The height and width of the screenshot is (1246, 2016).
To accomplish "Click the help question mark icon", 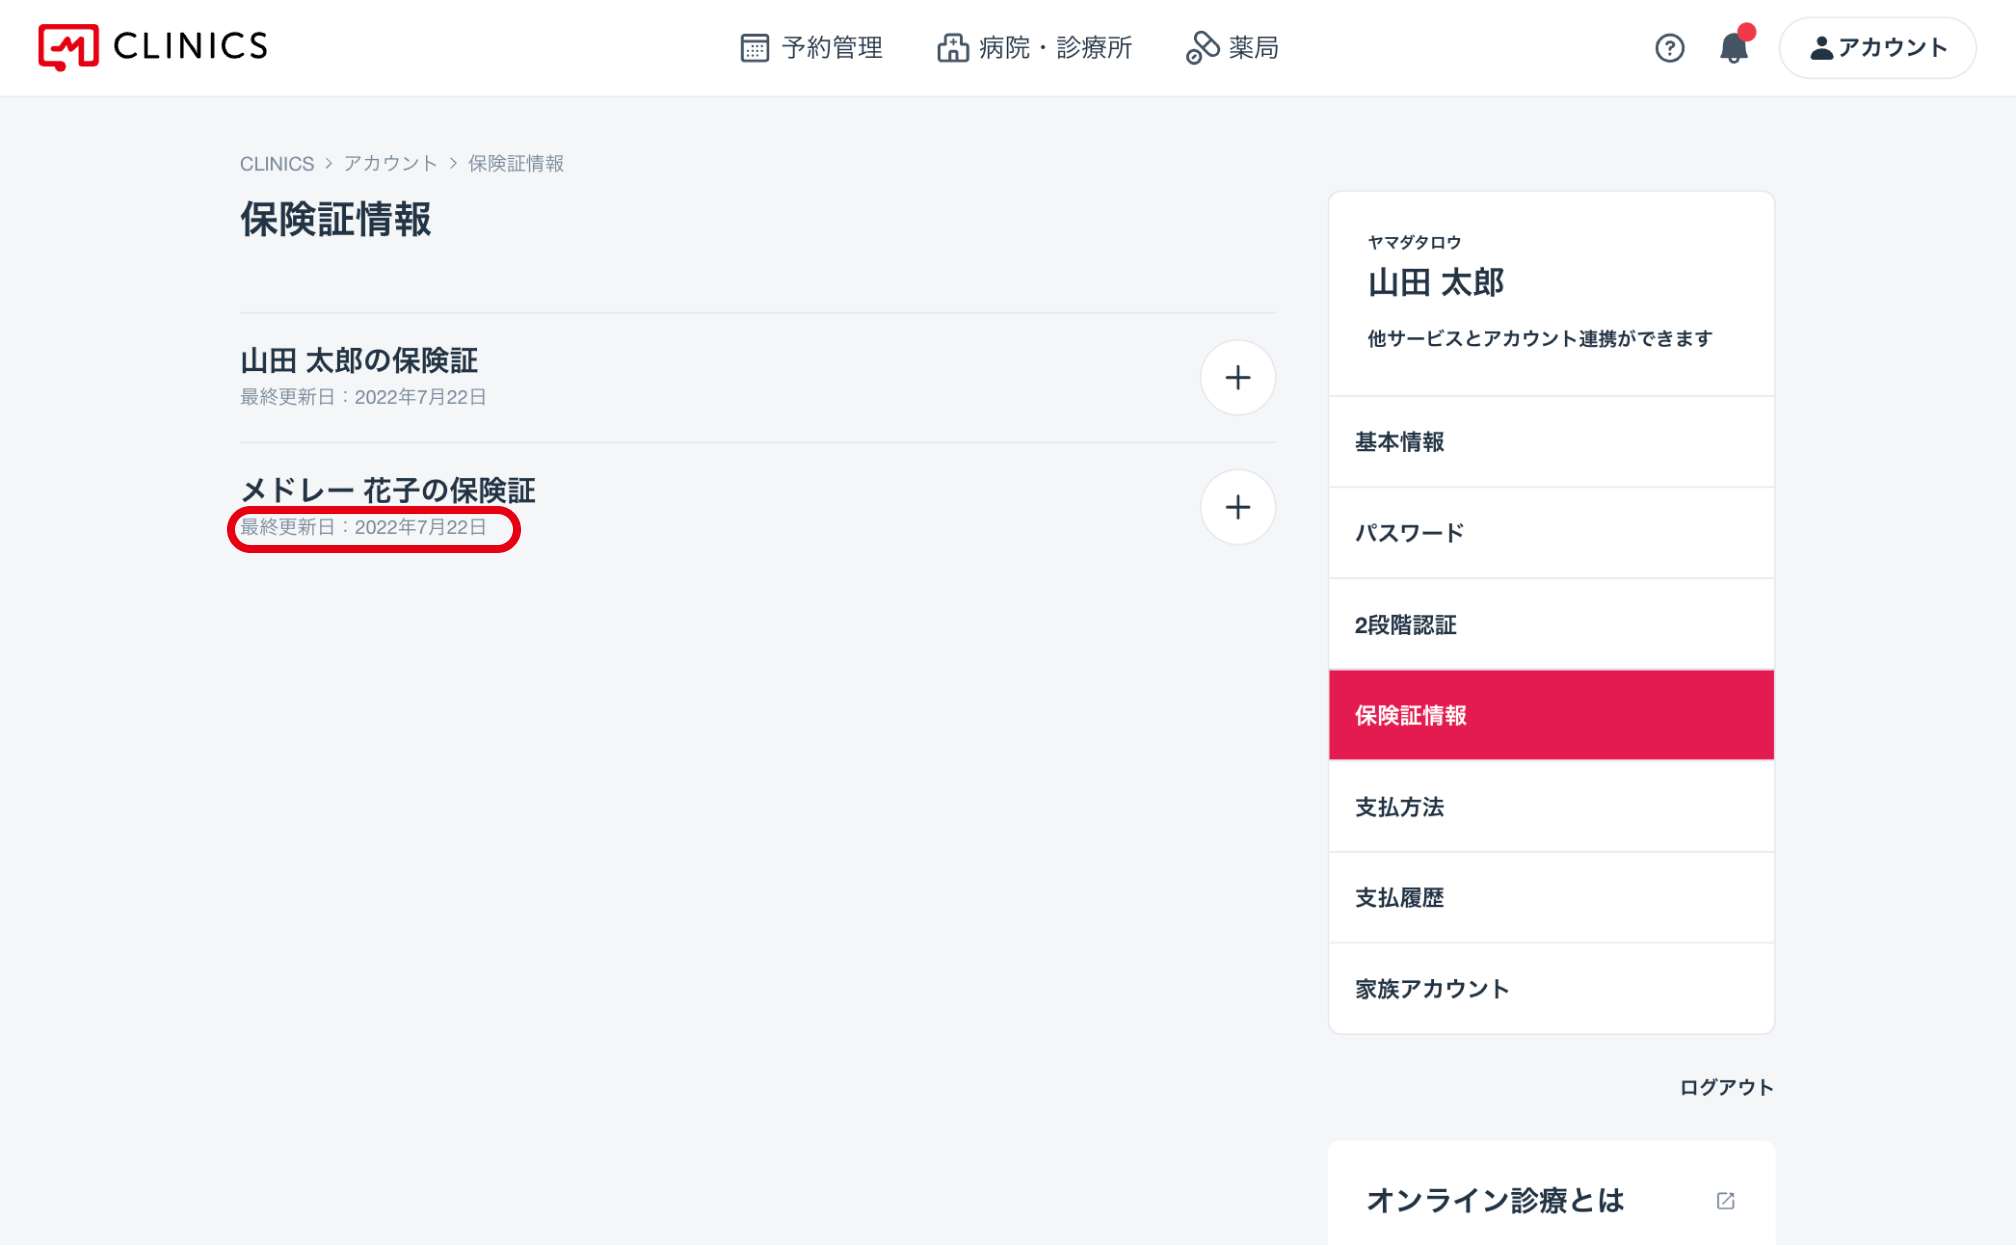I will pyautogui.click(x=1669, y=48).
